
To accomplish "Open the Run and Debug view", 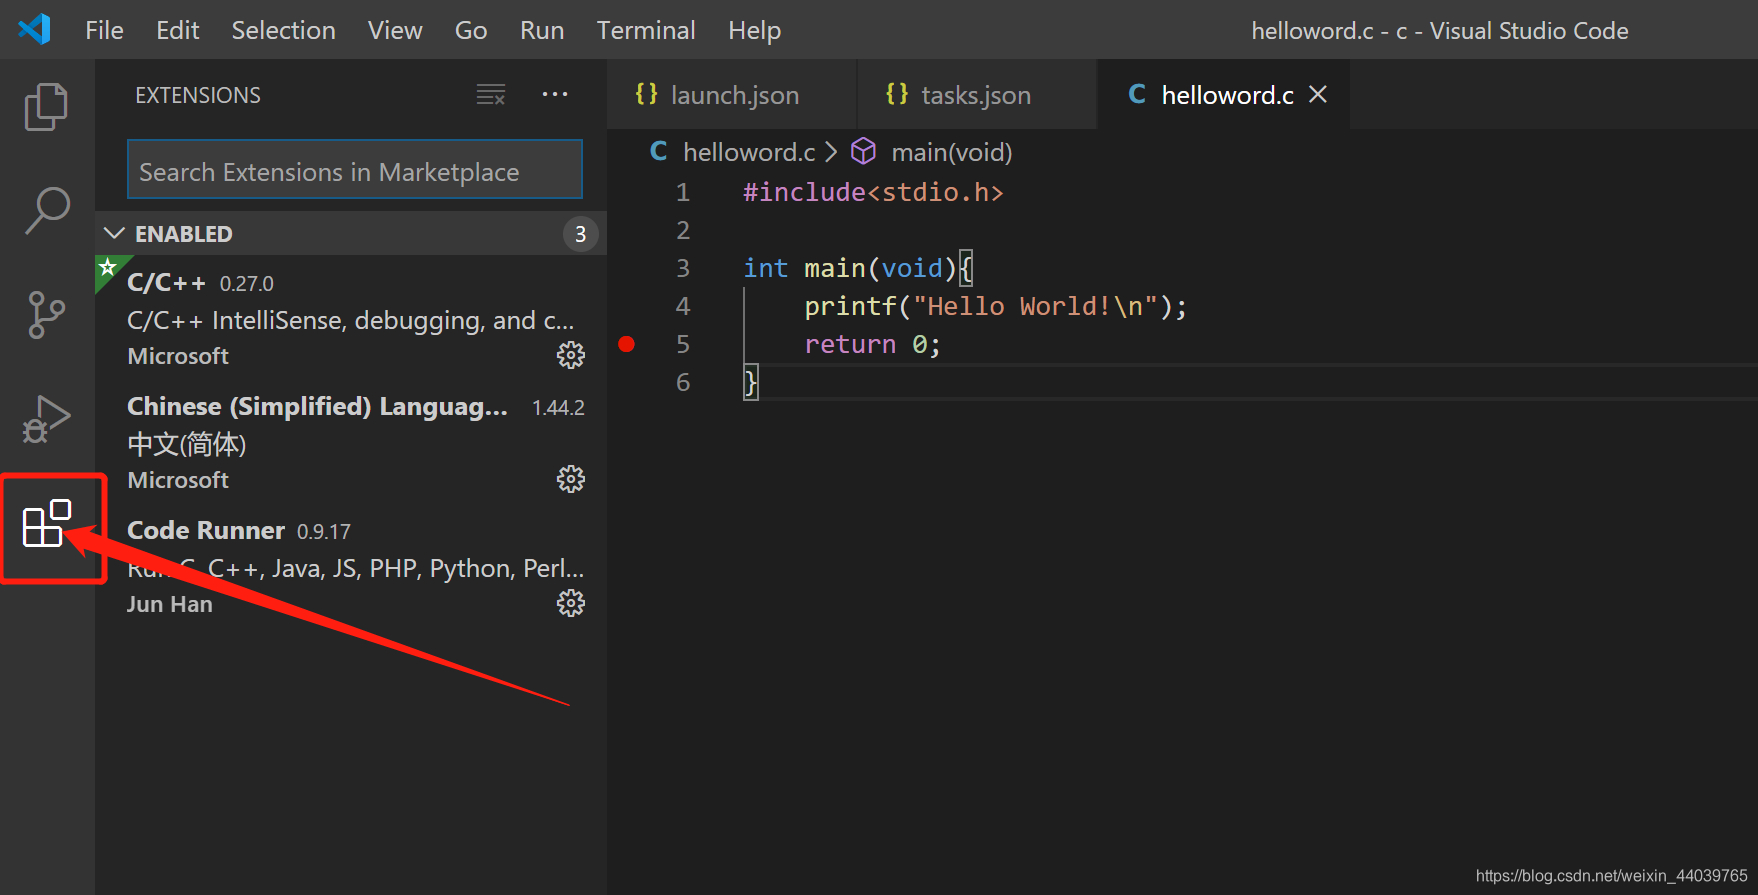I will [46, 419].
